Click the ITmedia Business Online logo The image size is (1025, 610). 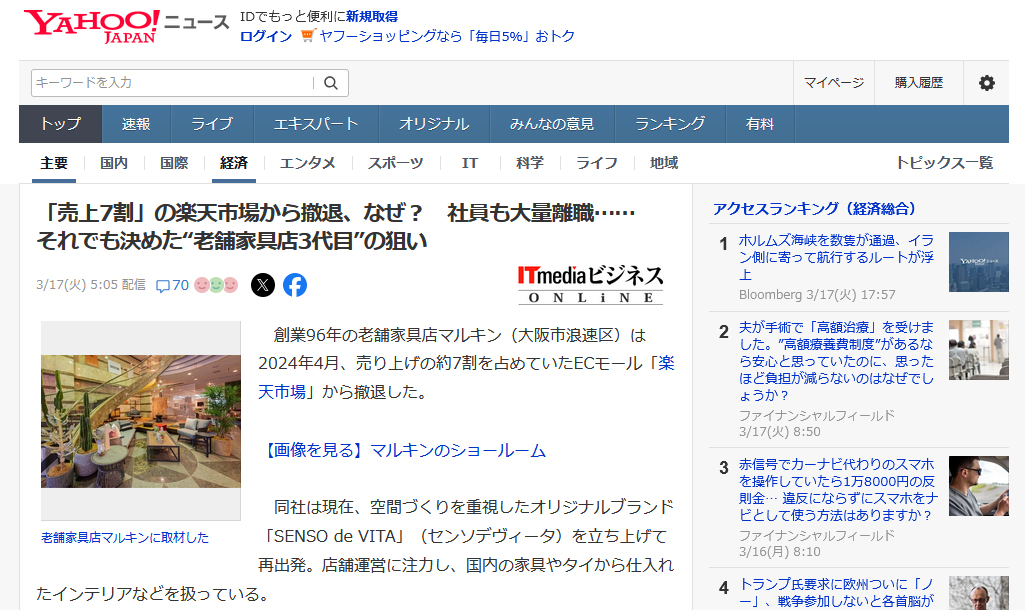[590, 284]
